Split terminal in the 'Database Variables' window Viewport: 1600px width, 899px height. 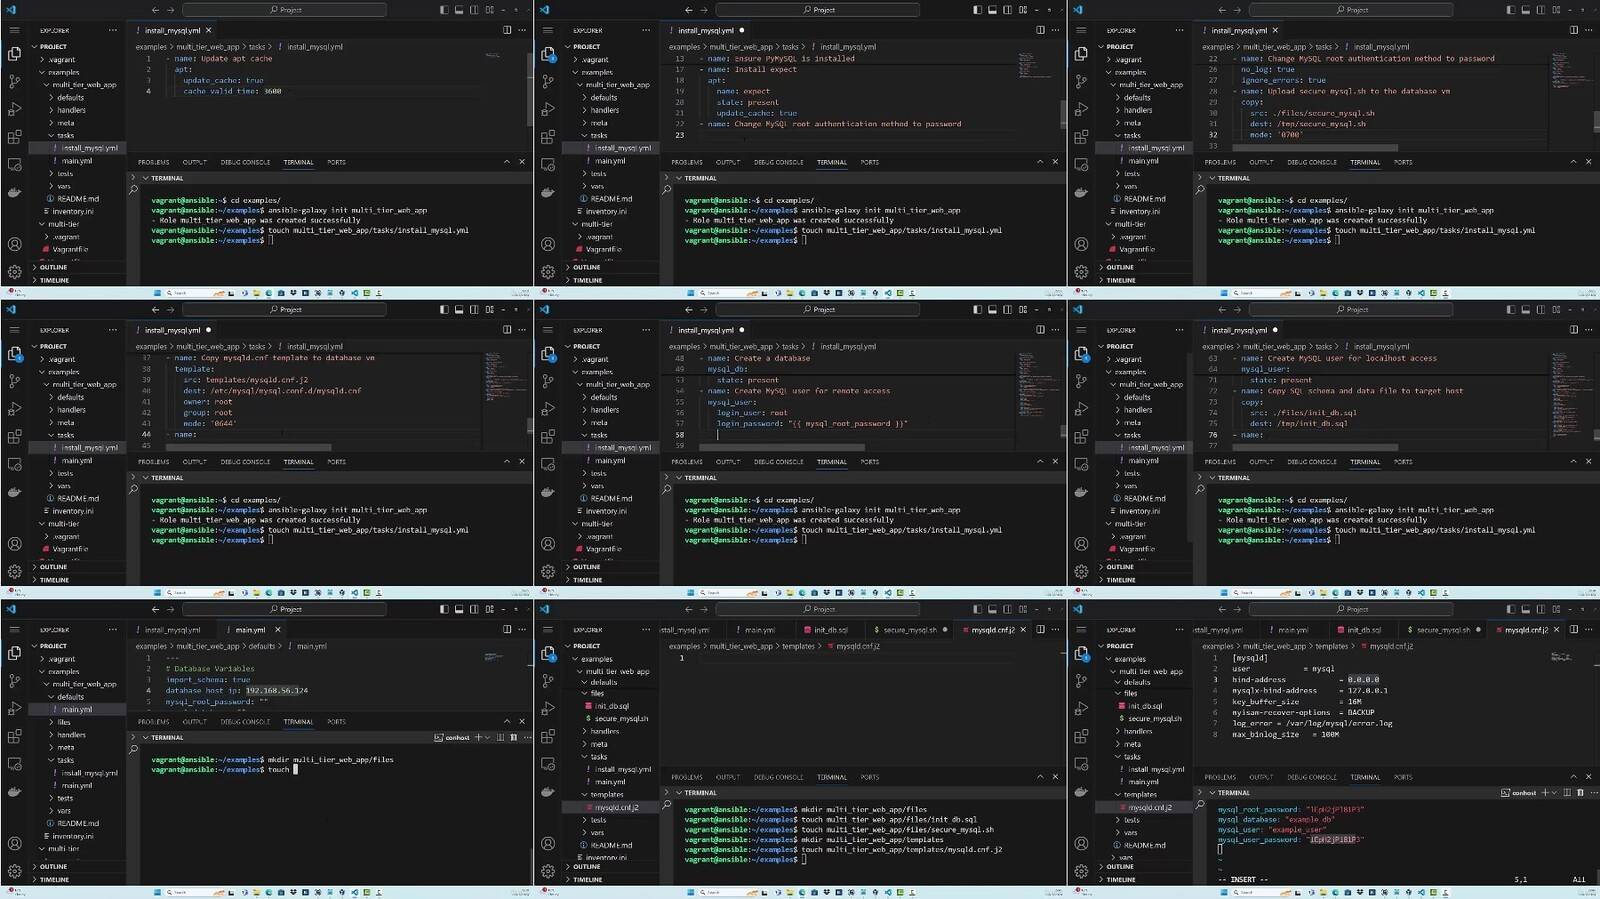click(500, 738)
